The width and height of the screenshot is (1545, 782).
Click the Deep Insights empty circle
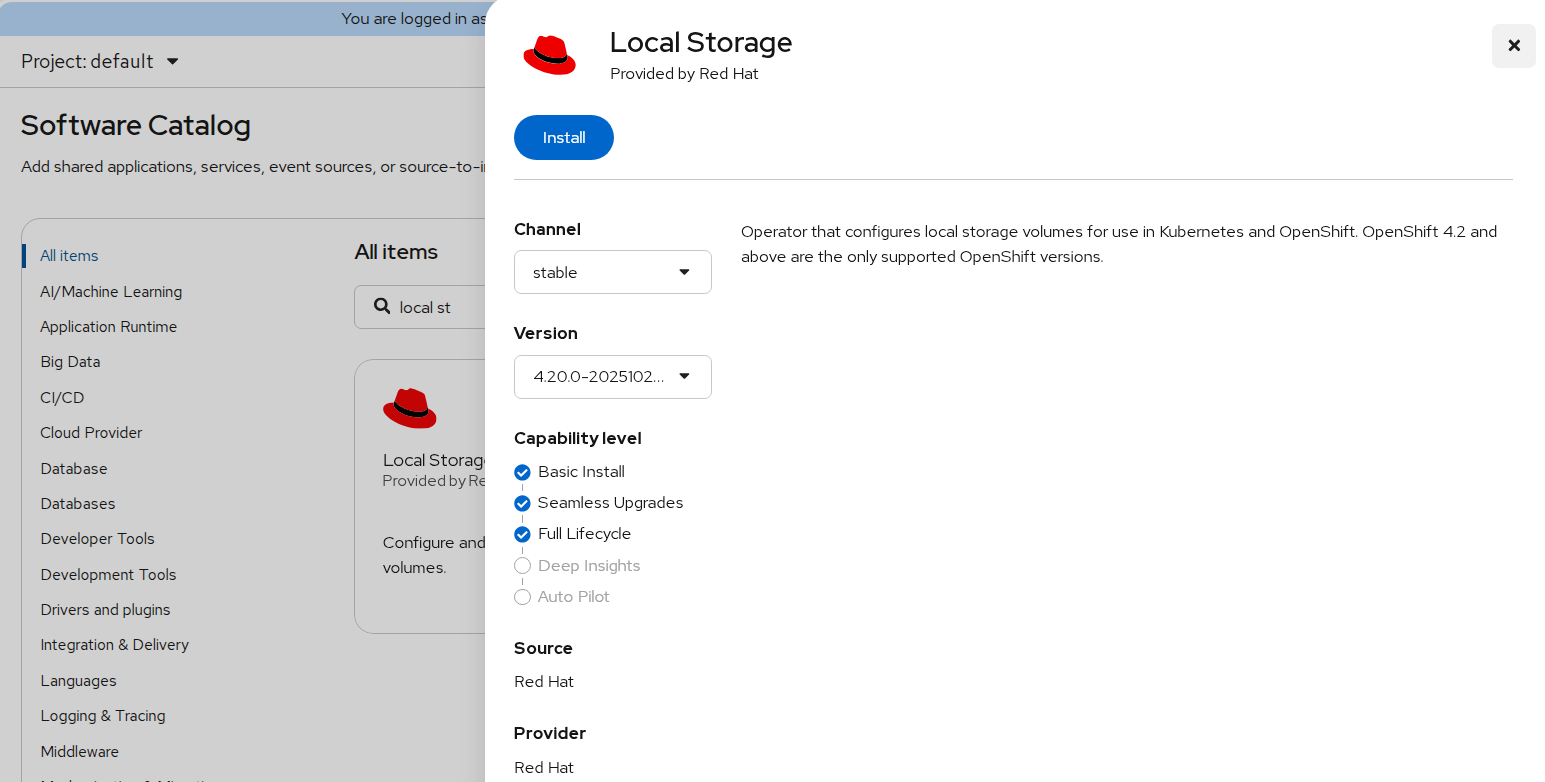tap(522, 566)
